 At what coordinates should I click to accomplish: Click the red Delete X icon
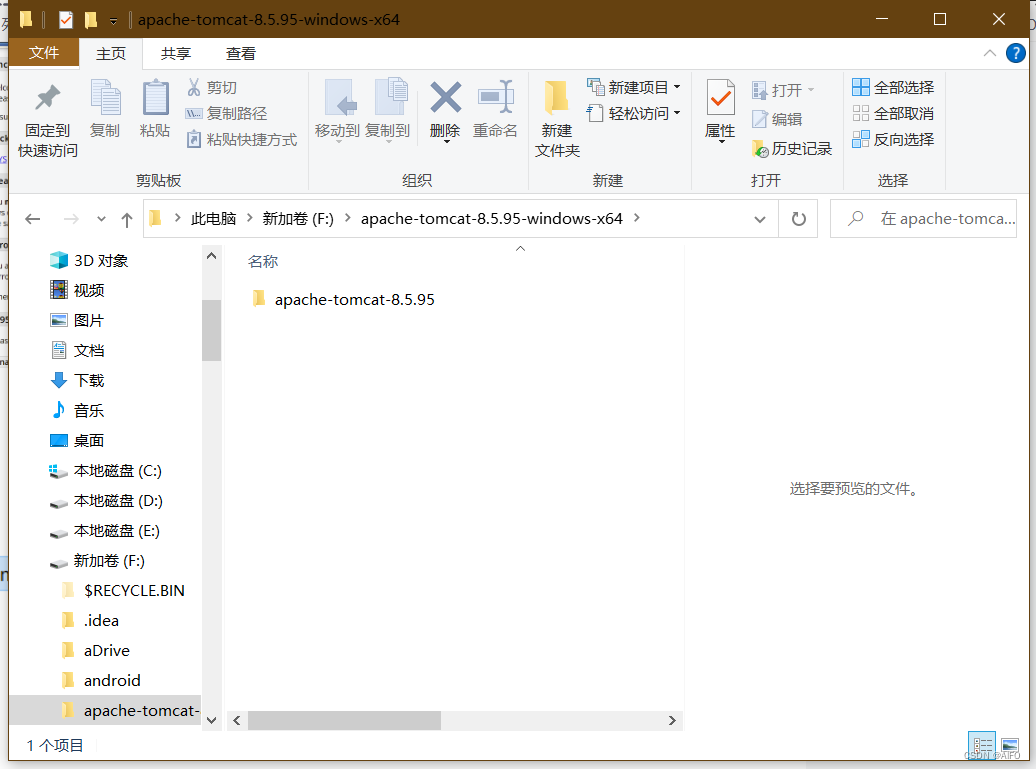[445, 110]
